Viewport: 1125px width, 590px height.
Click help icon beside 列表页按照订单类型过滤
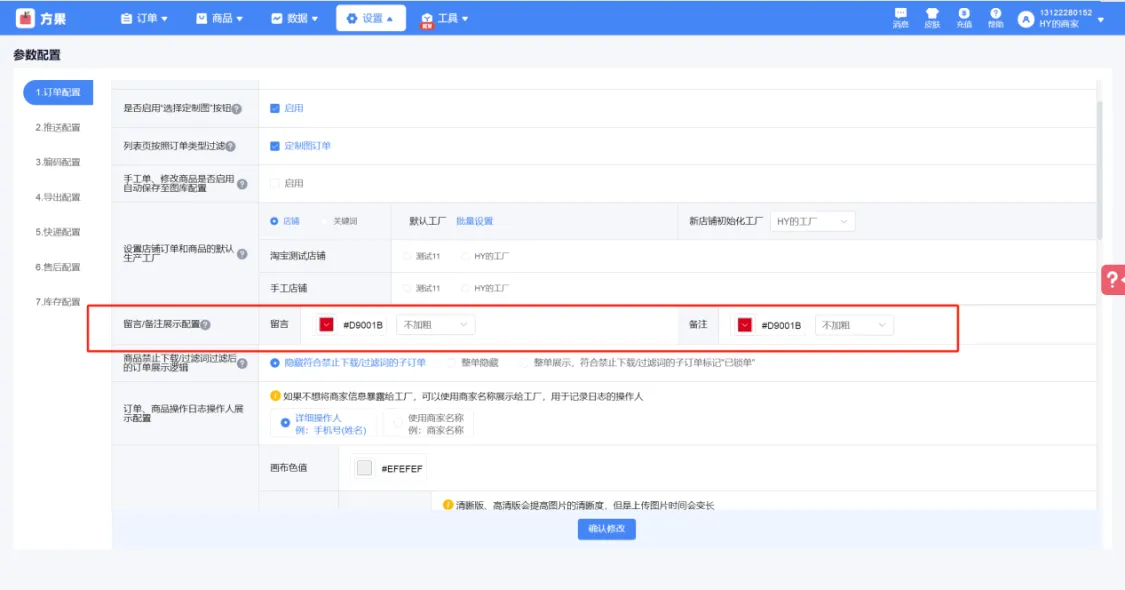point(230,146)
